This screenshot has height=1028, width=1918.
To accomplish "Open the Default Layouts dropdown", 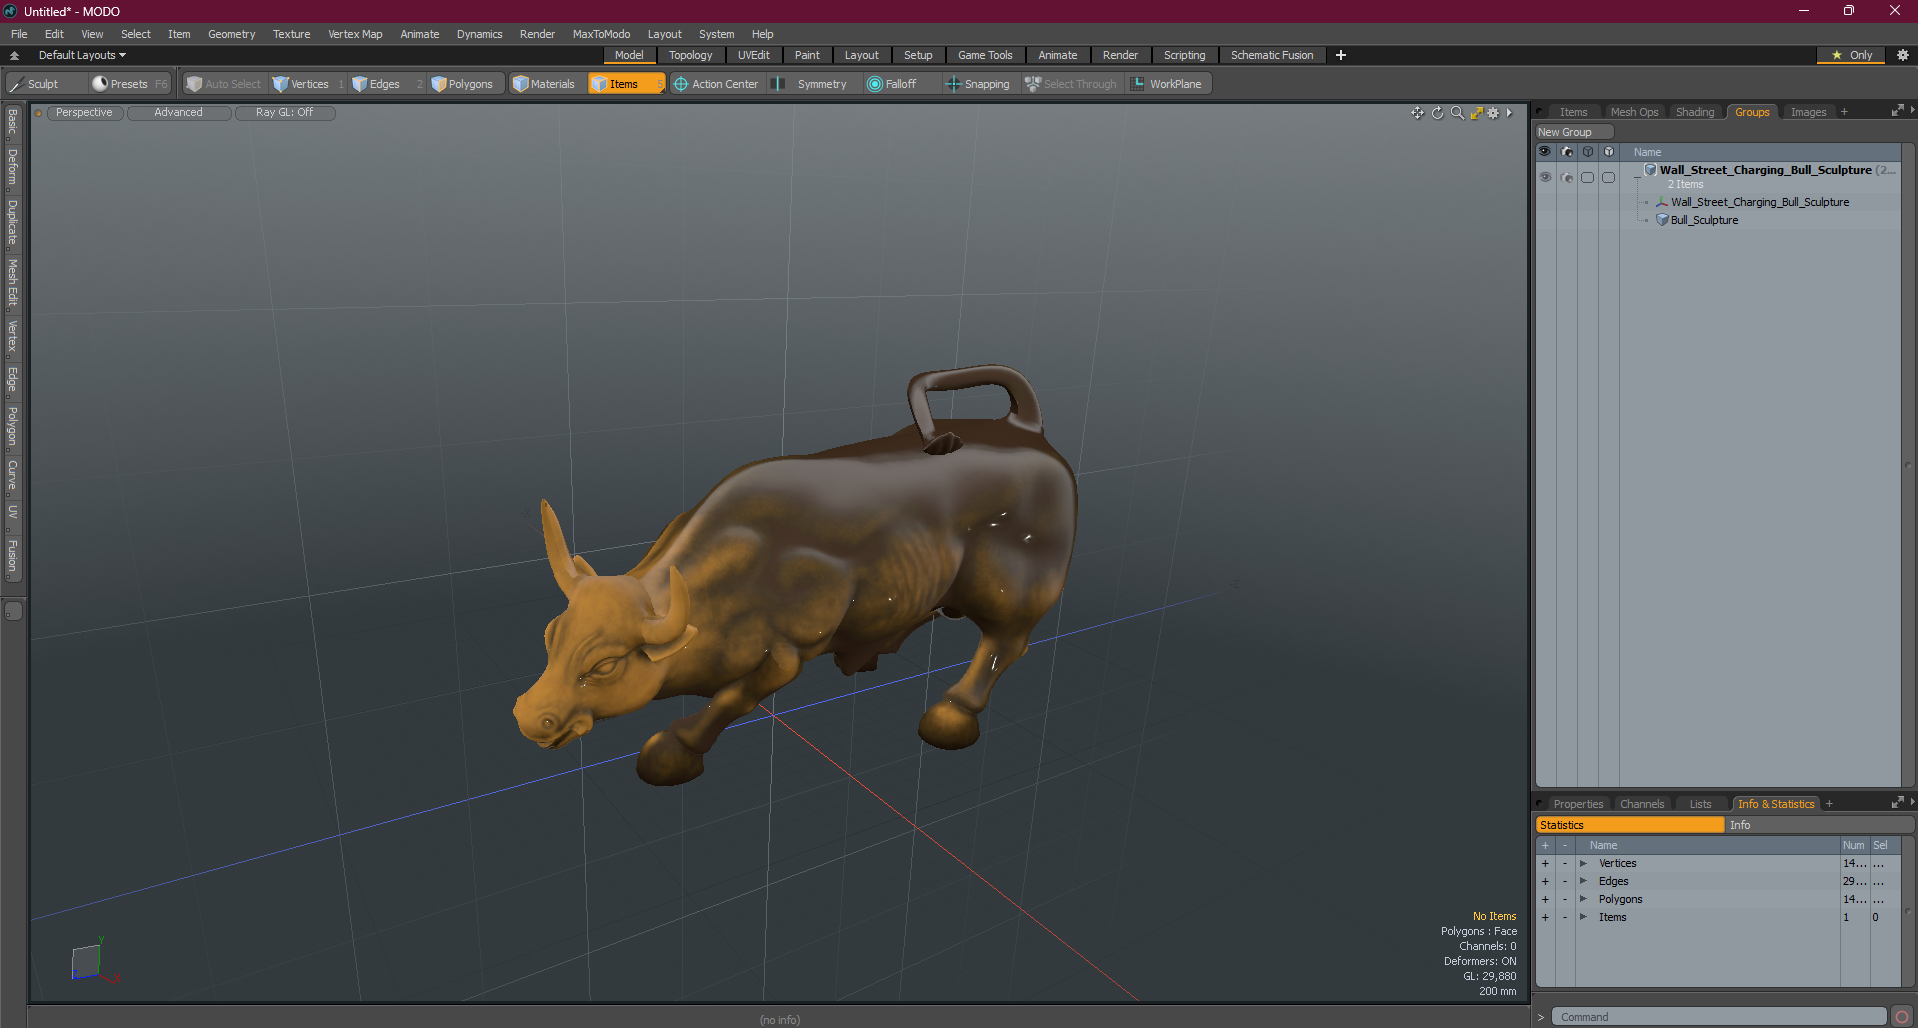I will tap(82, 55).
